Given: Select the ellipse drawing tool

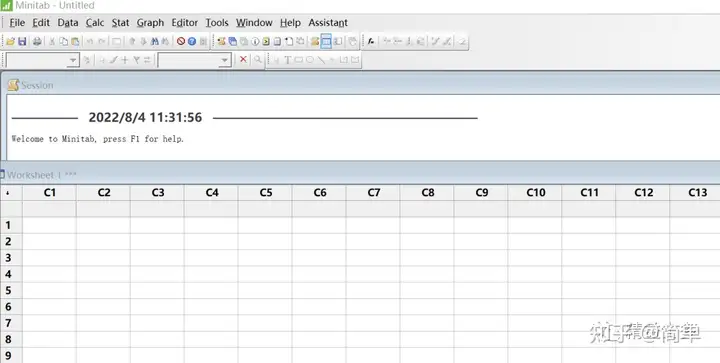Looking at the screenshot, I should [x=310, y=60].
